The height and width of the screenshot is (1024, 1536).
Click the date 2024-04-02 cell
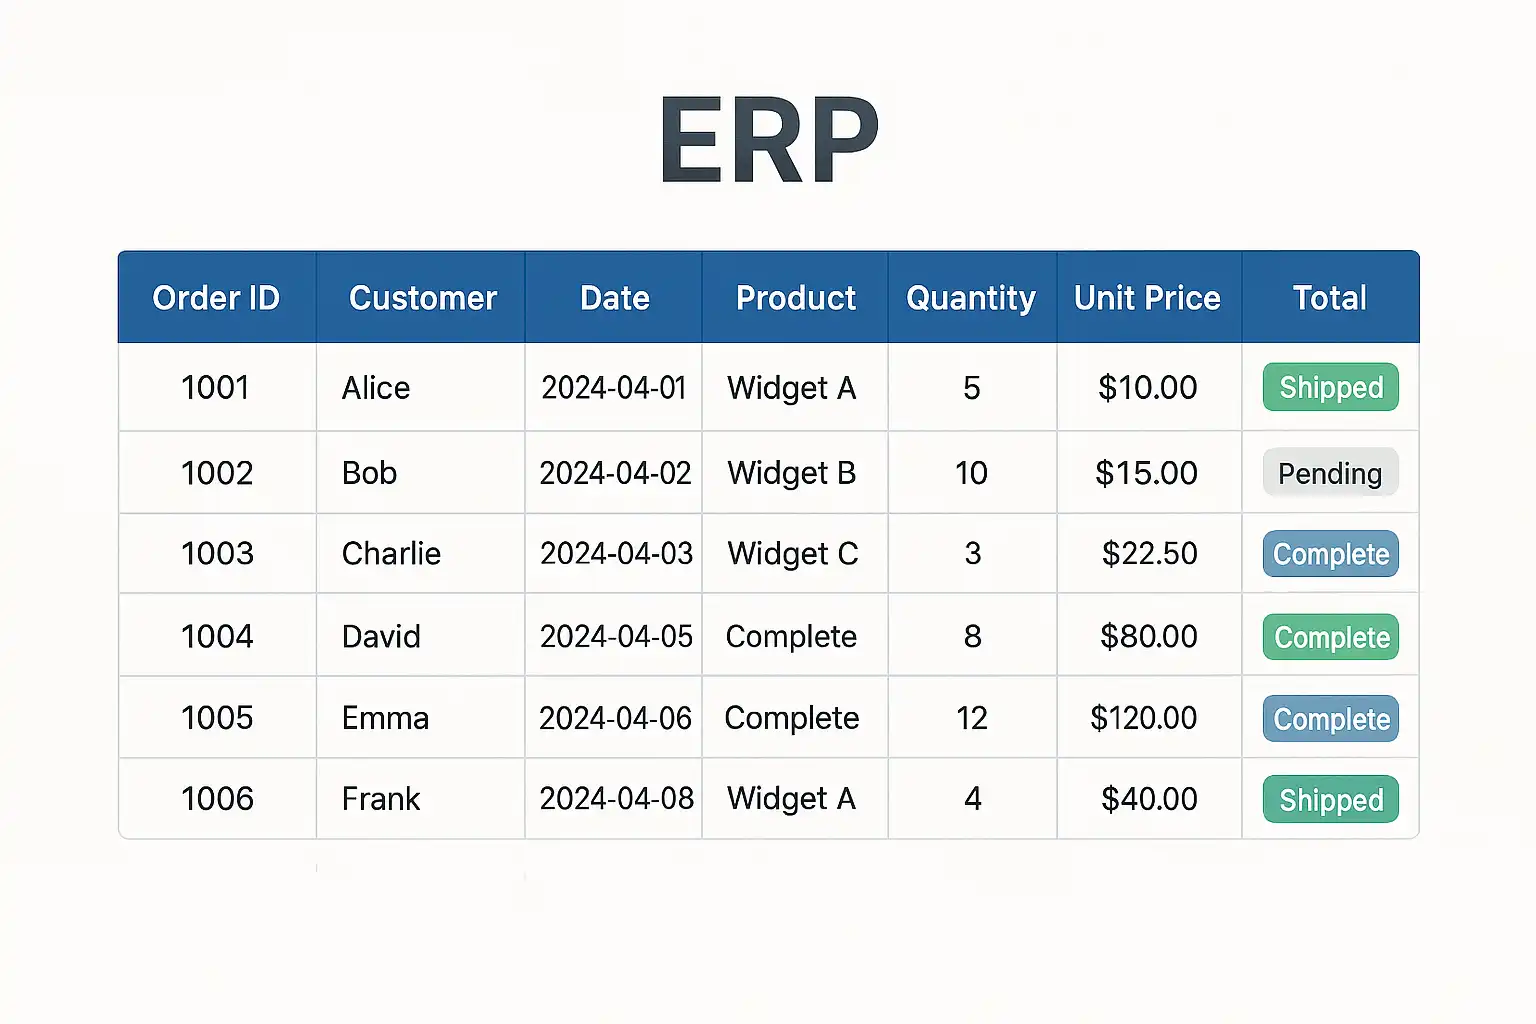click(615, 473)
